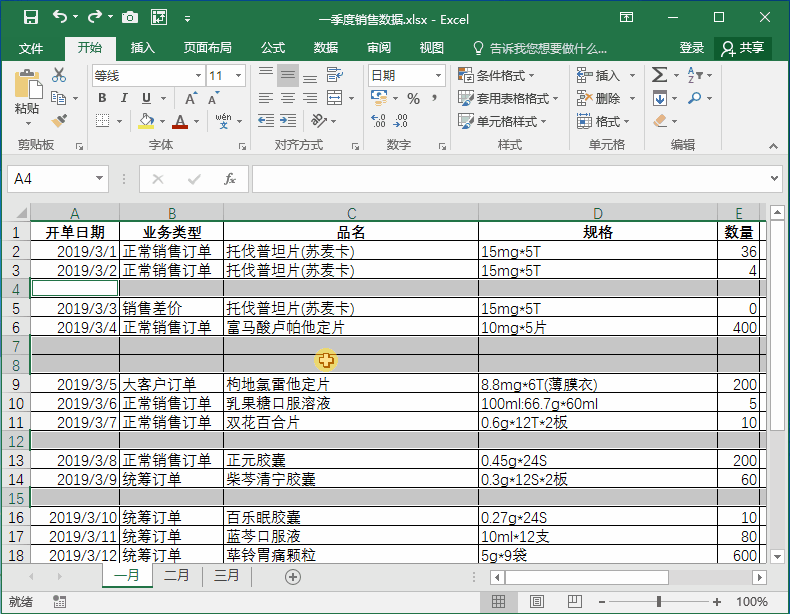The height and width of the screenshot is (614, 790).
Task: Click the text Orientation icon
Action: coord(319,121)
